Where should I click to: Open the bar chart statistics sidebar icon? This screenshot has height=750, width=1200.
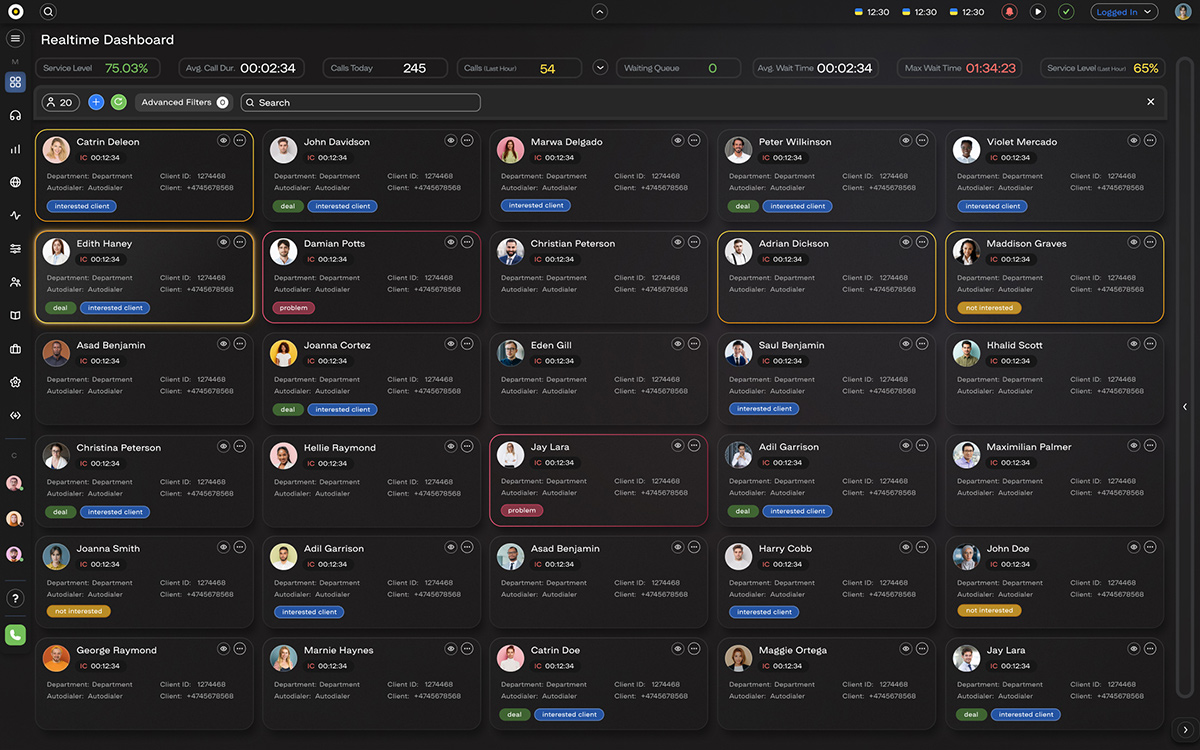15,149
